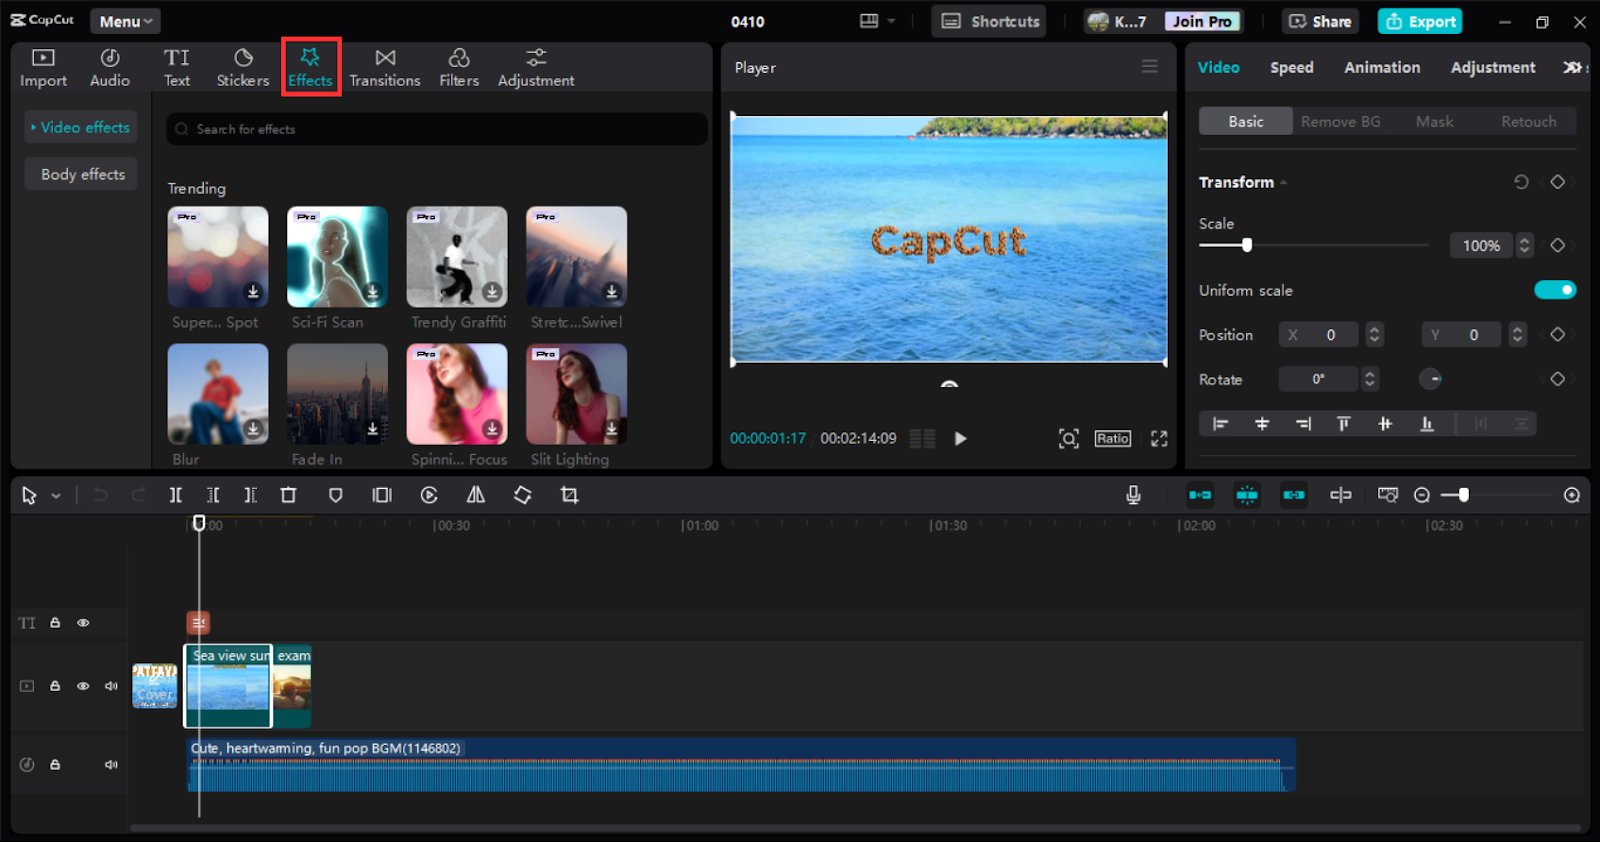The height and width of the screenshot is (843, 1600).
Task: Toggle the auto snapping button
Action: 1247,495
